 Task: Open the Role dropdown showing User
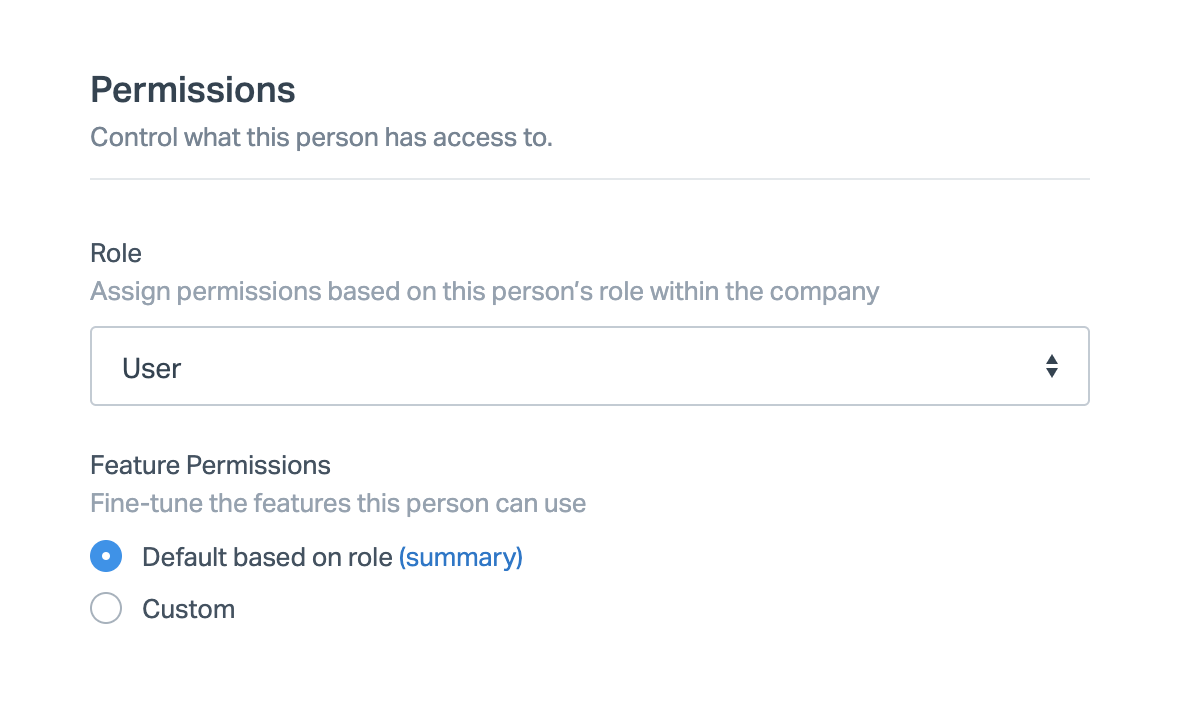[589, 366]
